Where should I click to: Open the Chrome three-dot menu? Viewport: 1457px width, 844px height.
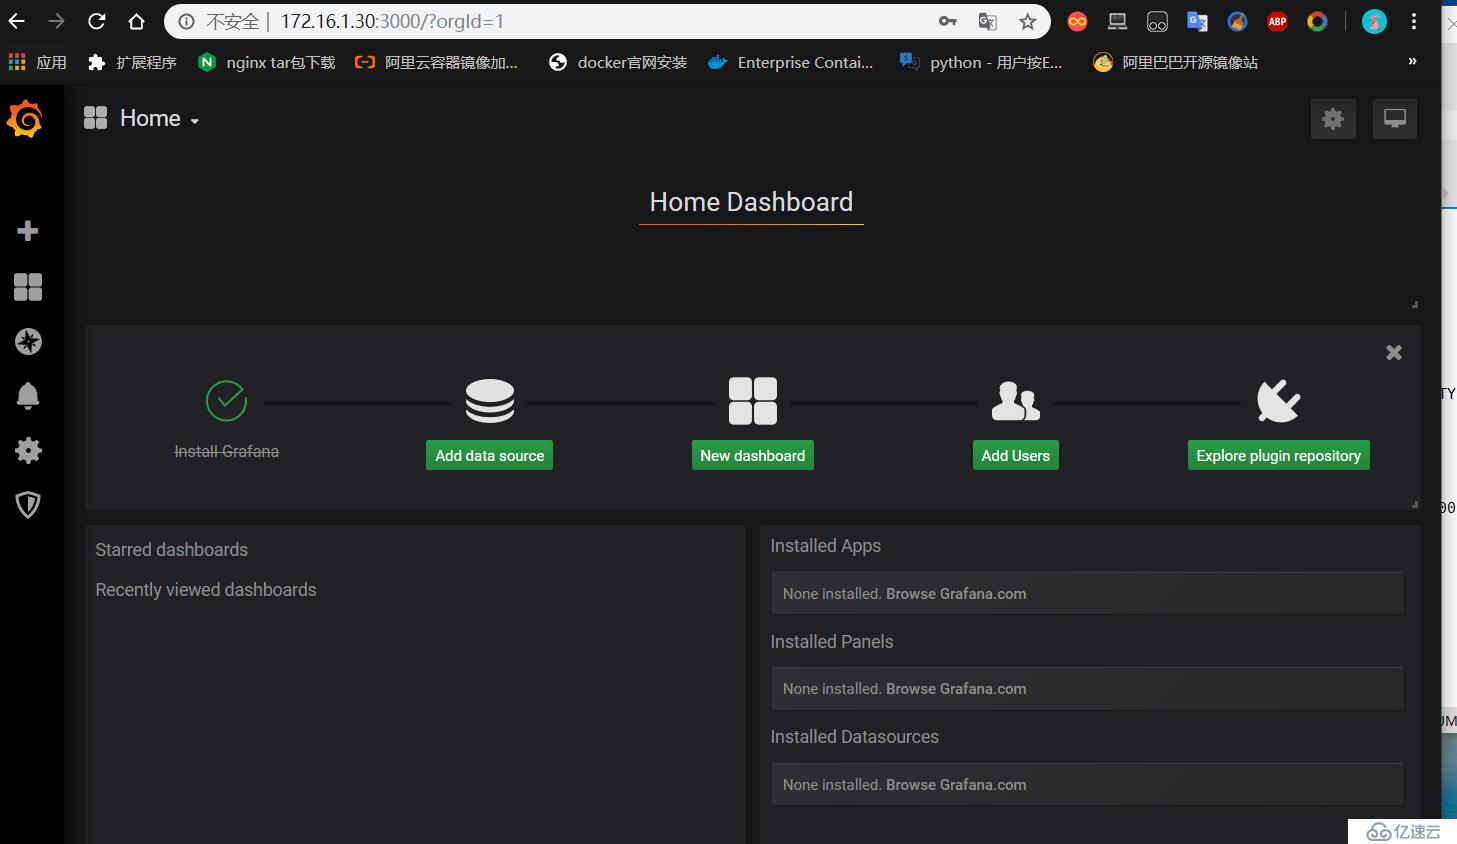point(1414,21)
